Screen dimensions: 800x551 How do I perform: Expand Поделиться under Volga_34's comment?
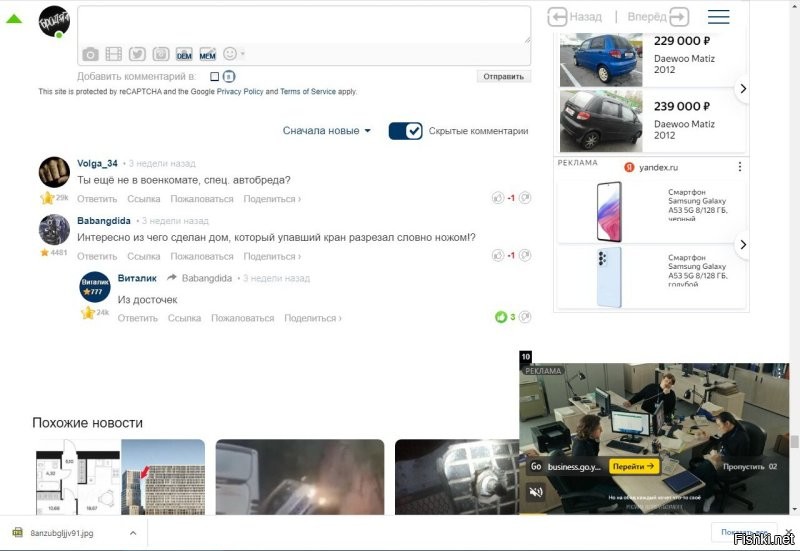[272, 199]
